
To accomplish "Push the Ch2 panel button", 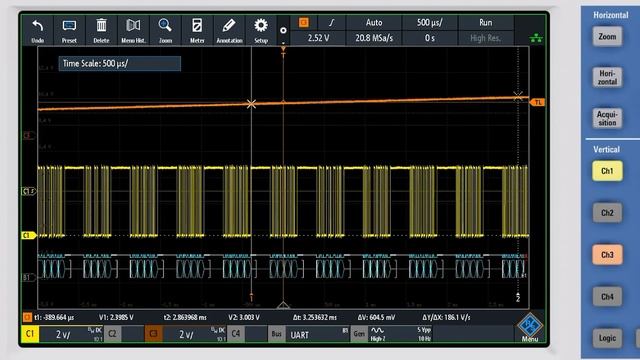I will coord(607,213).
